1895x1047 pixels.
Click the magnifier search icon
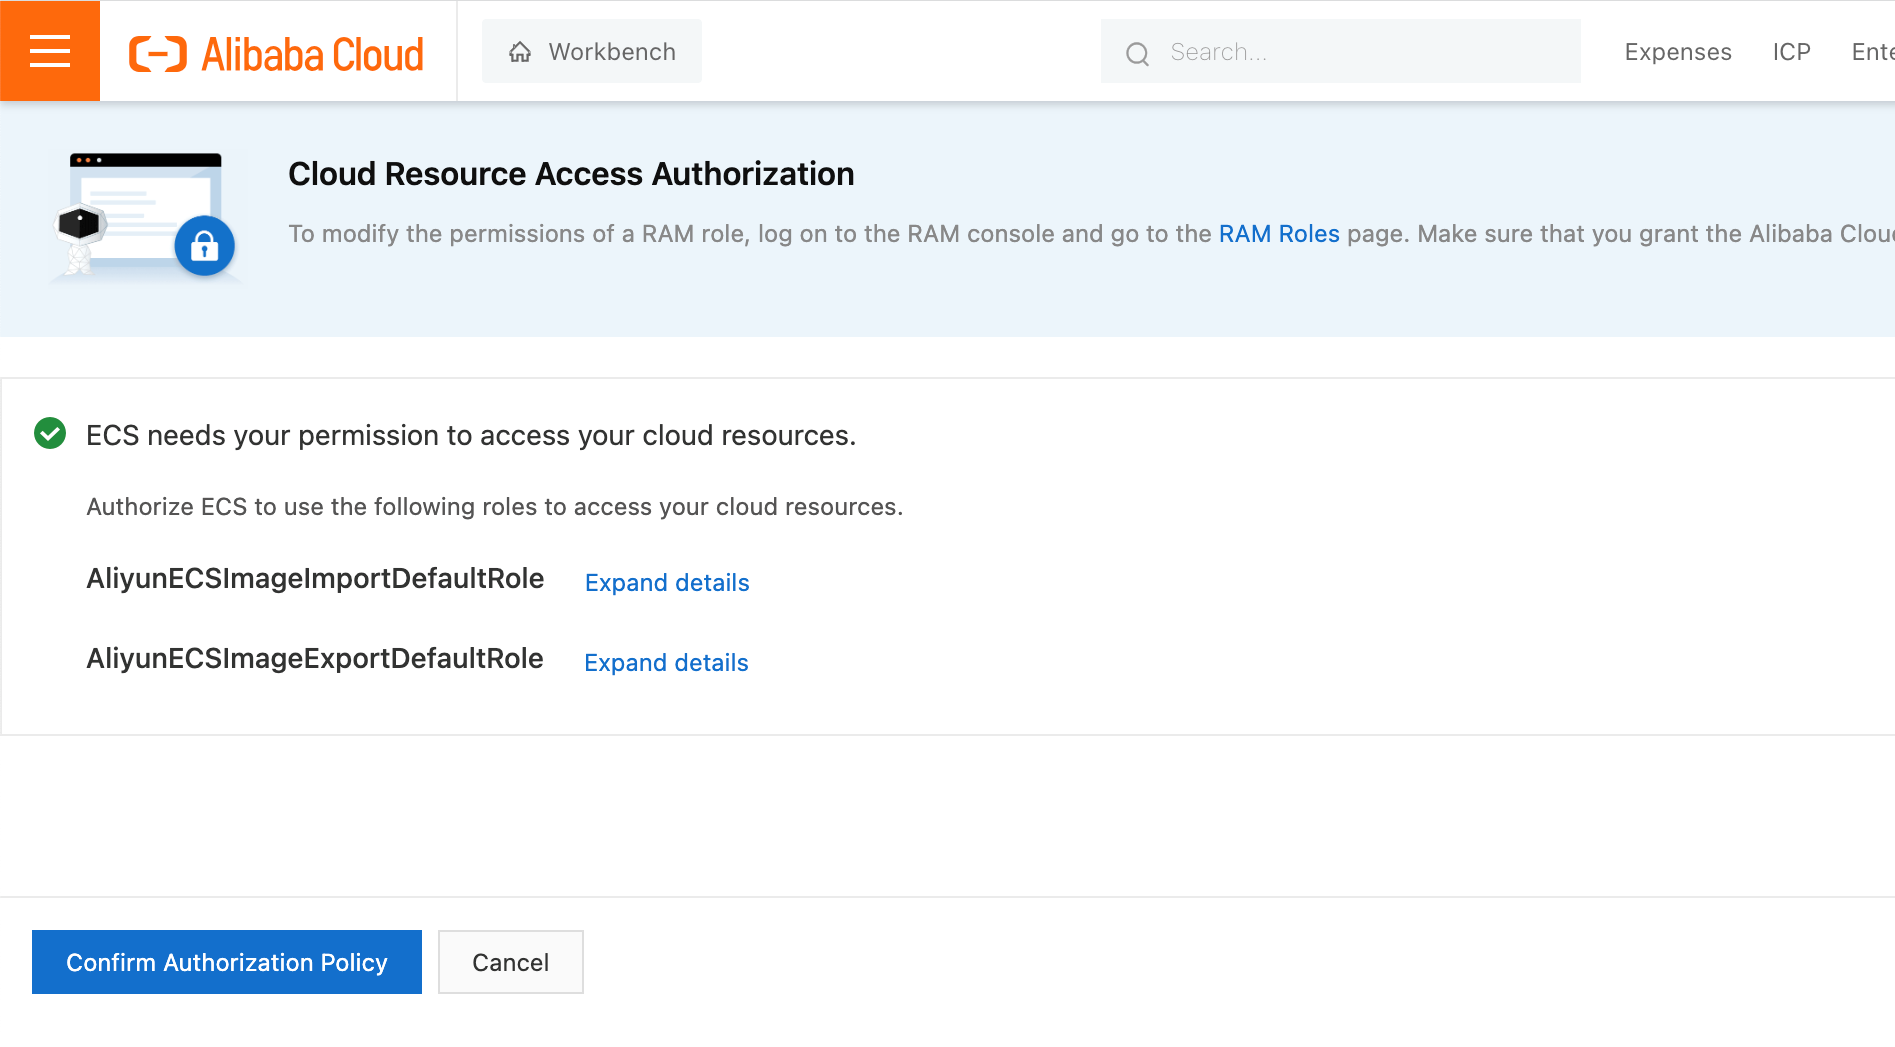tap(1137, 53)
